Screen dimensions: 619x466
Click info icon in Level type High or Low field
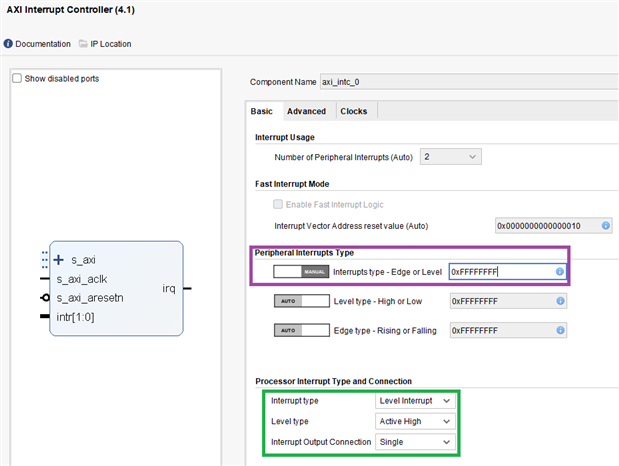559,300
